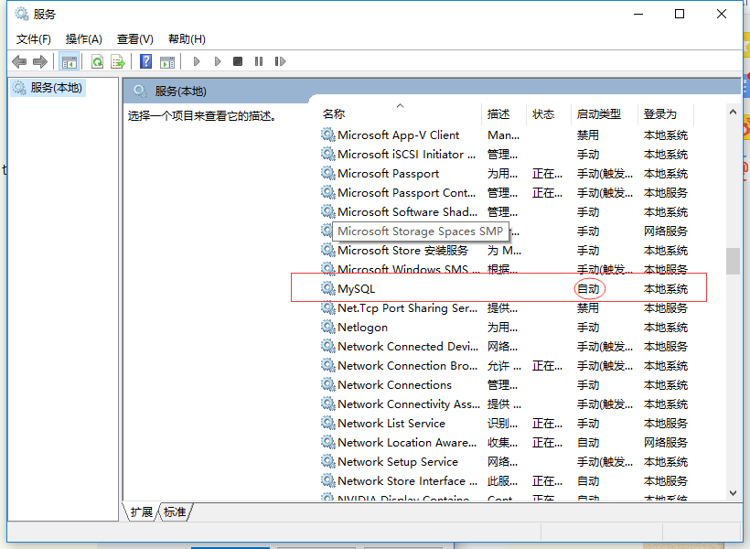Click the gear icon beside MySQL
This screenshot has height=549, width=750.
click(328, 288)
